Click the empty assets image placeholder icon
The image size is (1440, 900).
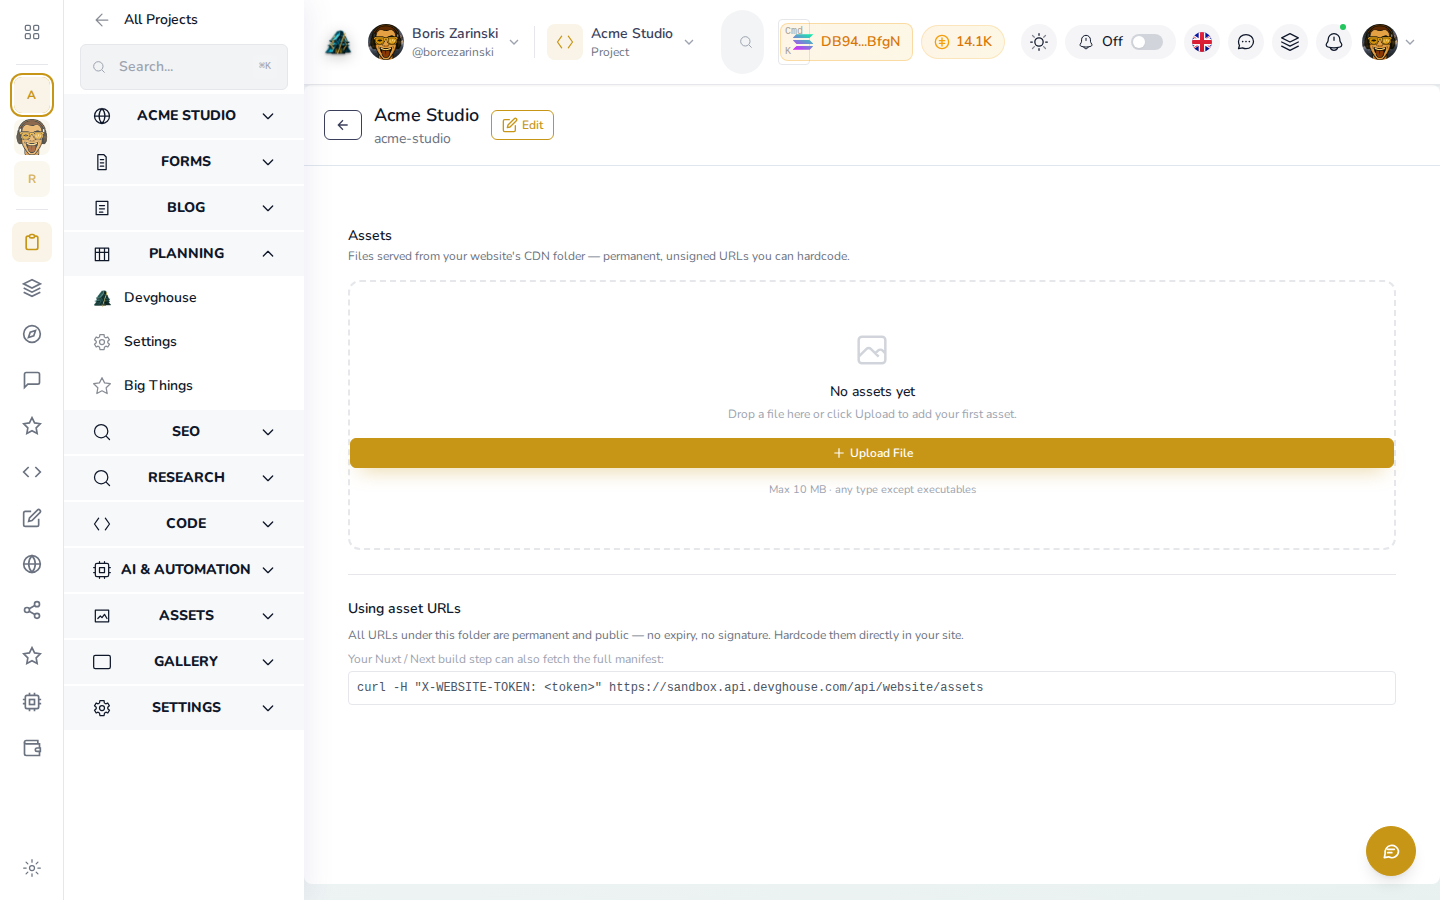click(872, 350)
